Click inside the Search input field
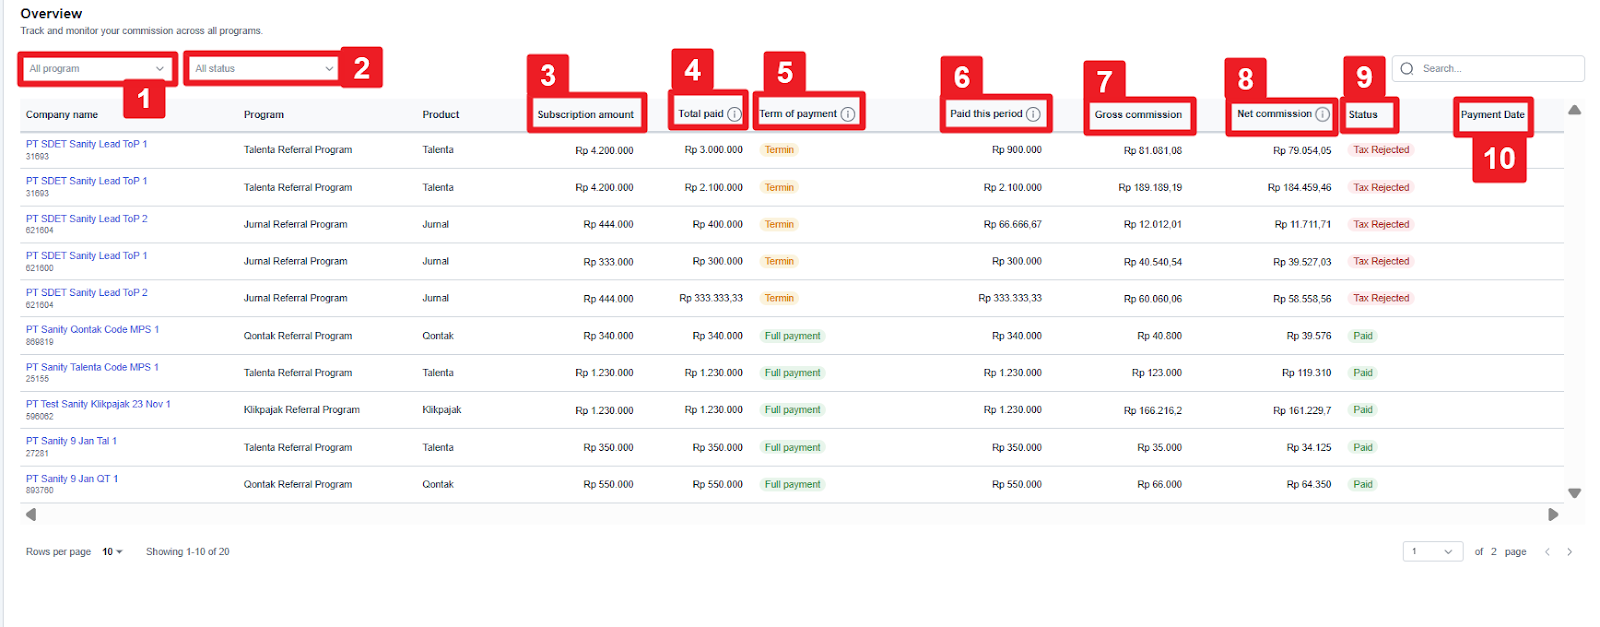This screenshot has height=627, width=1600. coord(1497,69)
